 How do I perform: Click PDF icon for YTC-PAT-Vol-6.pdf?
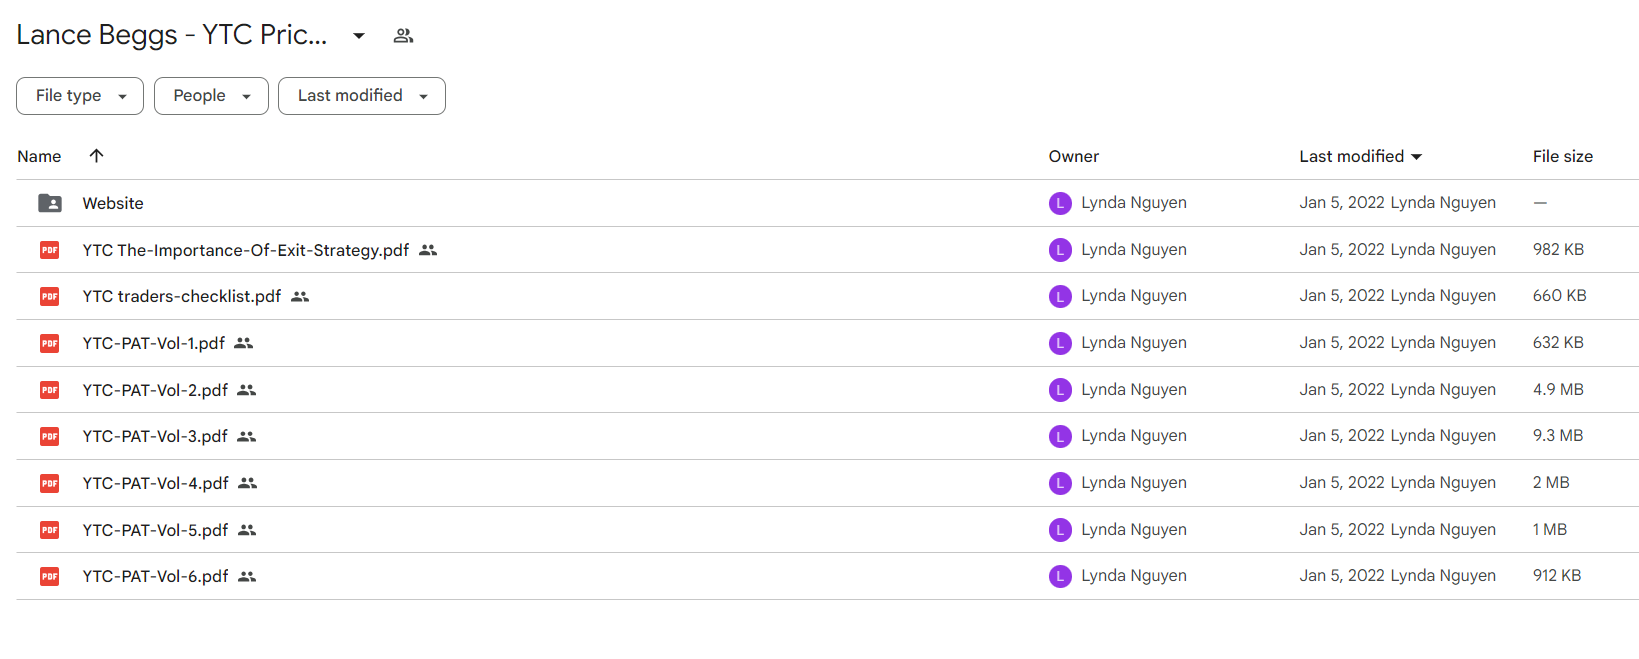click(50, 576)
